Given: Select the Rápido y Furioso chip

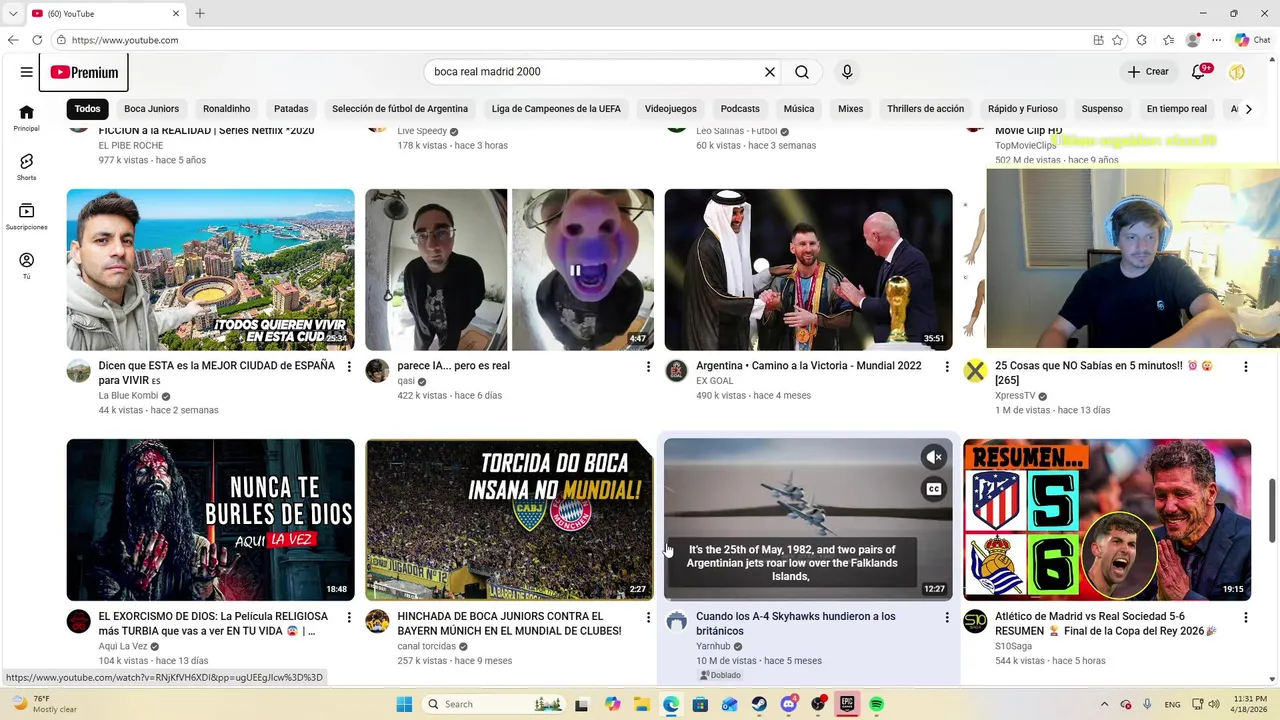Looking at the screenshot, I should tap(1022, 109).
